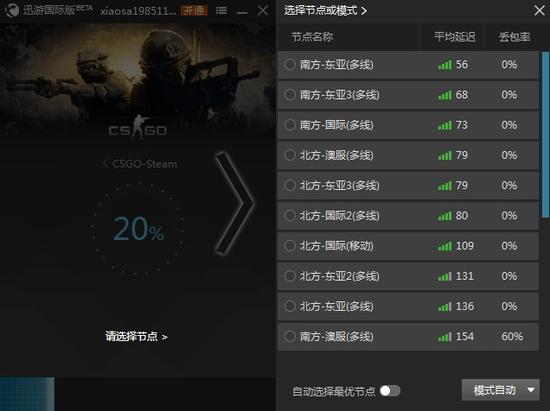Click the orange 开通 badge
Viewport: 550px width, 411px height.
(194, 11)
